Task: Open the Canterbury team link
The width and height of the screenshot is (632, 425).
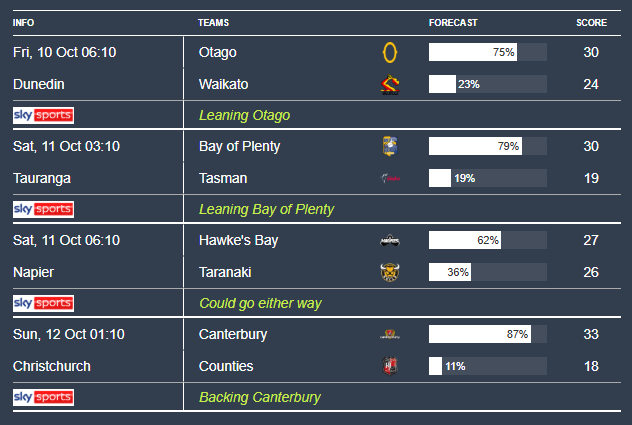Action: (233, 334)
